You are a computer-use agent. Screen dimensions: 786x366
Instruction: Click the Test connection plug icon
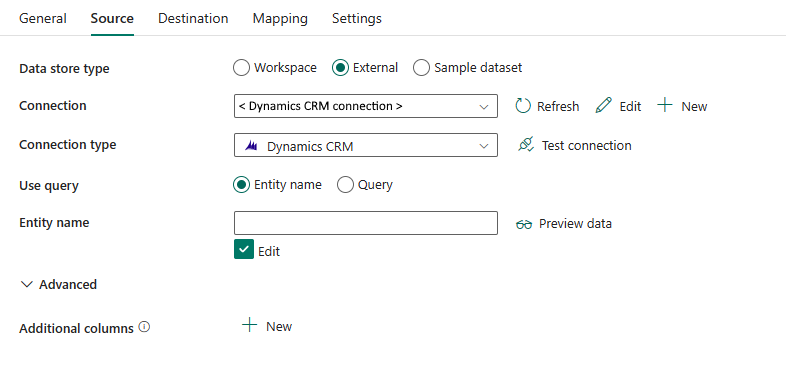(x=526, y=145)
